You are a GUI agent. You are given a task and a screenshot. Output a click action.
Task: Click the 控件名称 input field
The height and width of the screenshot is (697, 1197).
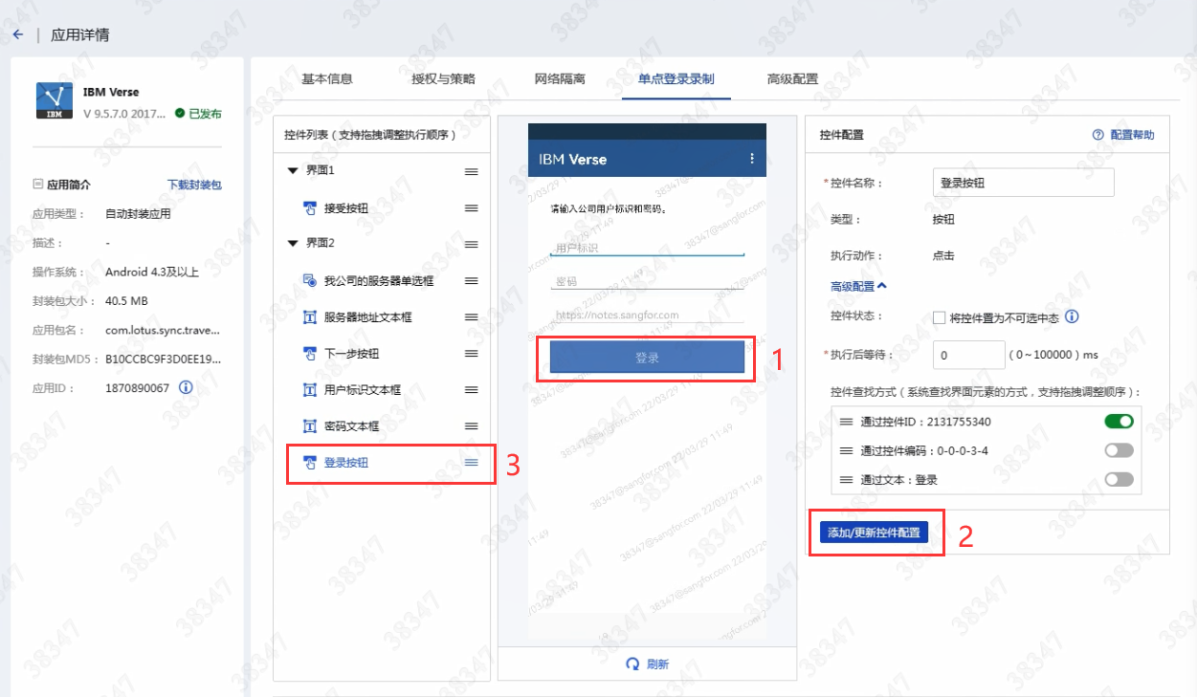1022,183
